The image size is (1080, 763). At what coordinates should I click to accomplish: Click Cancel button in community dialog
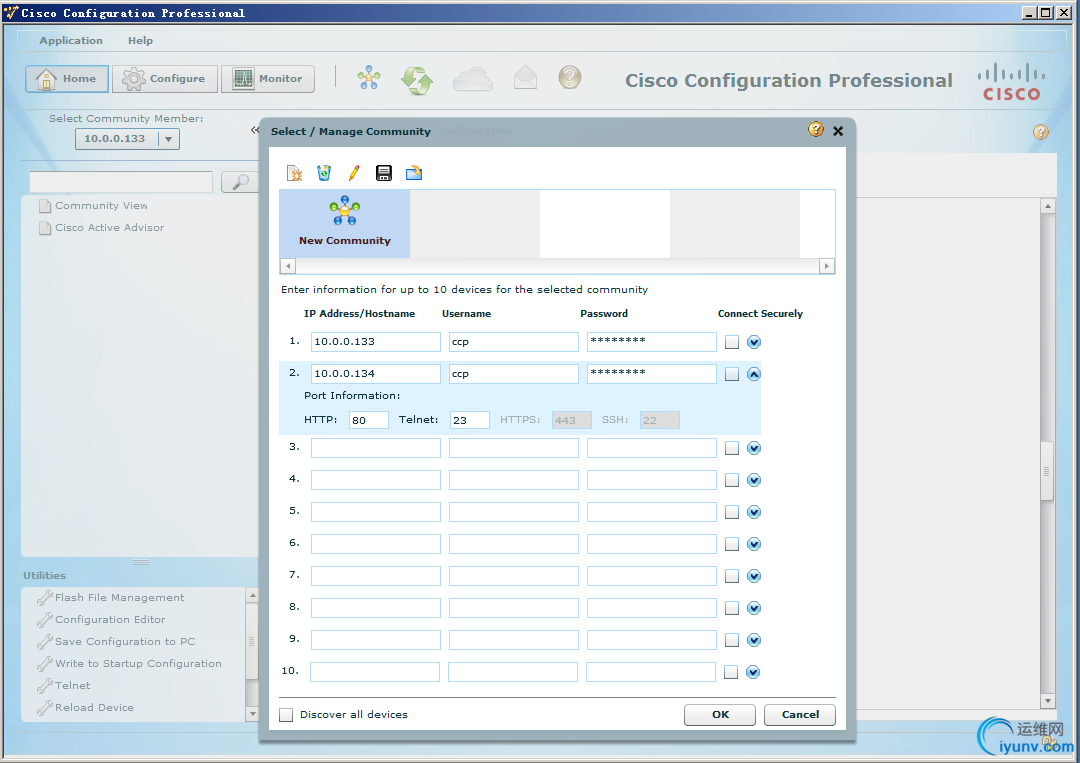click(800, 715)
